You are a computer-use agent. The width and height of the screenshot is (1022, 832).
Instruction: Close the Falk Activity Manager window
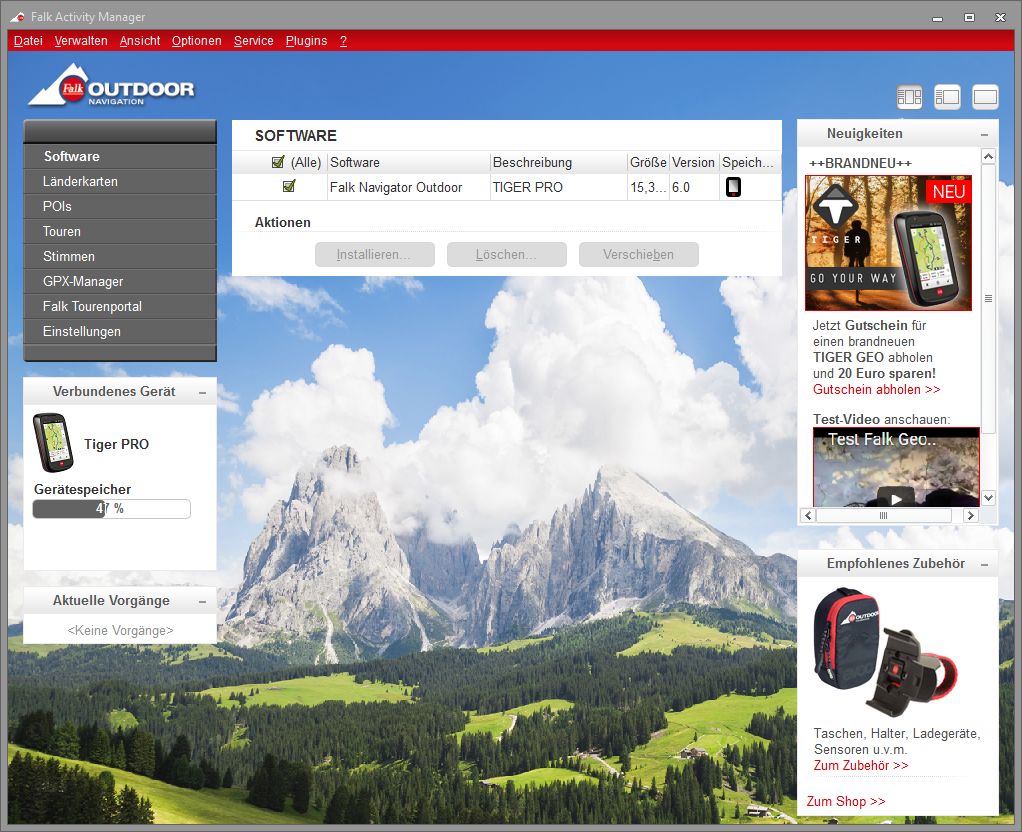[x=1000, y=18]
